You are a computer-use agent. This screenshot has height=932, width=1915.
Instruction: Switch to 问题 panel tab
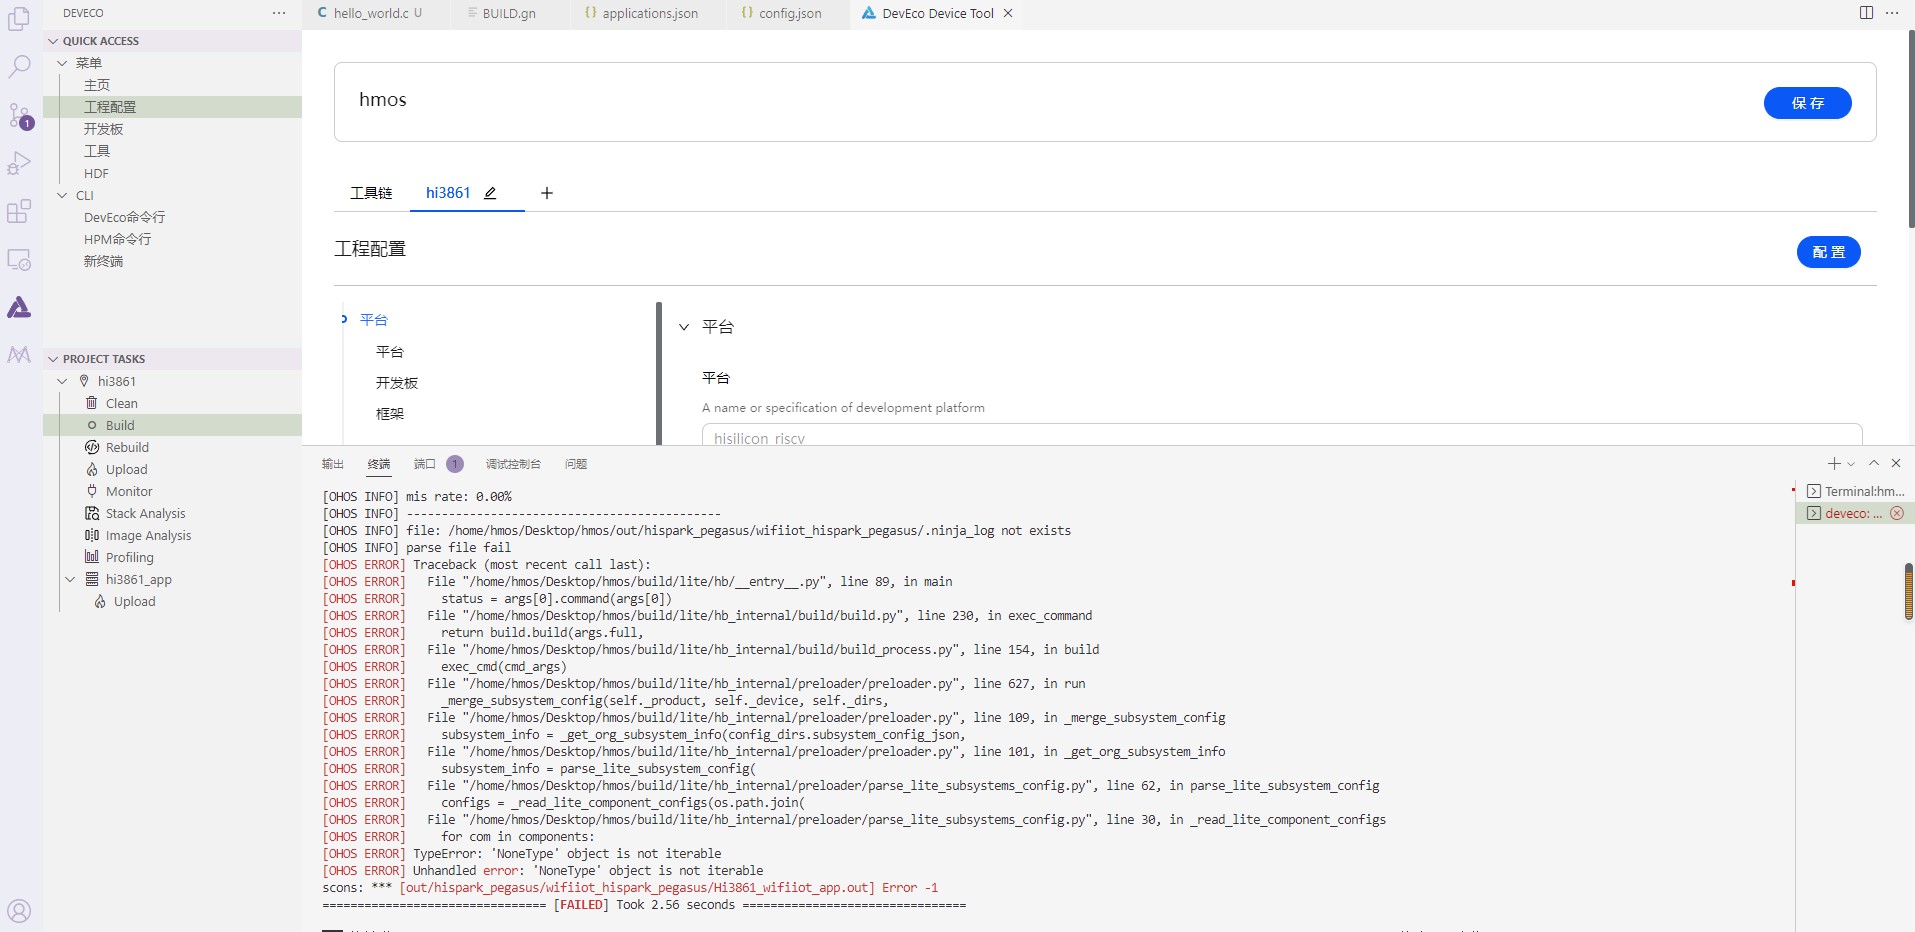[576, 464]
